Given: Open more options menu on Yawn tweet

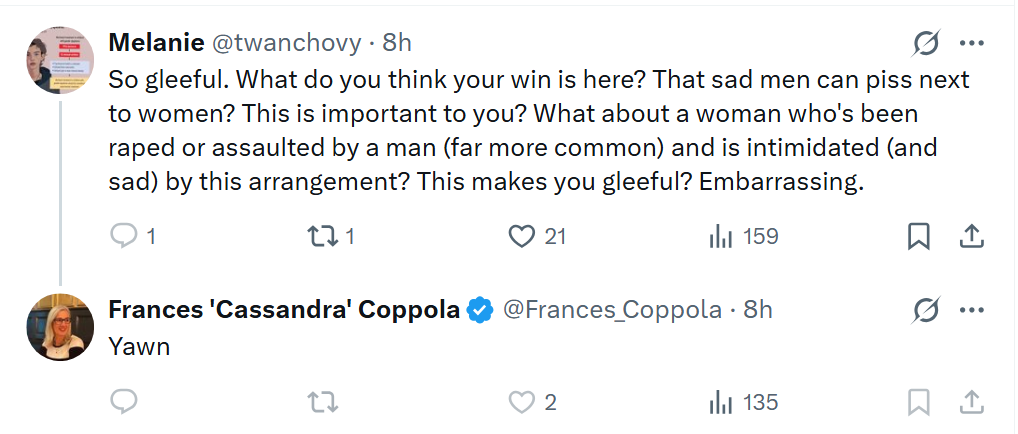Looking at the screenshot, I should click(x=972, y=310).
